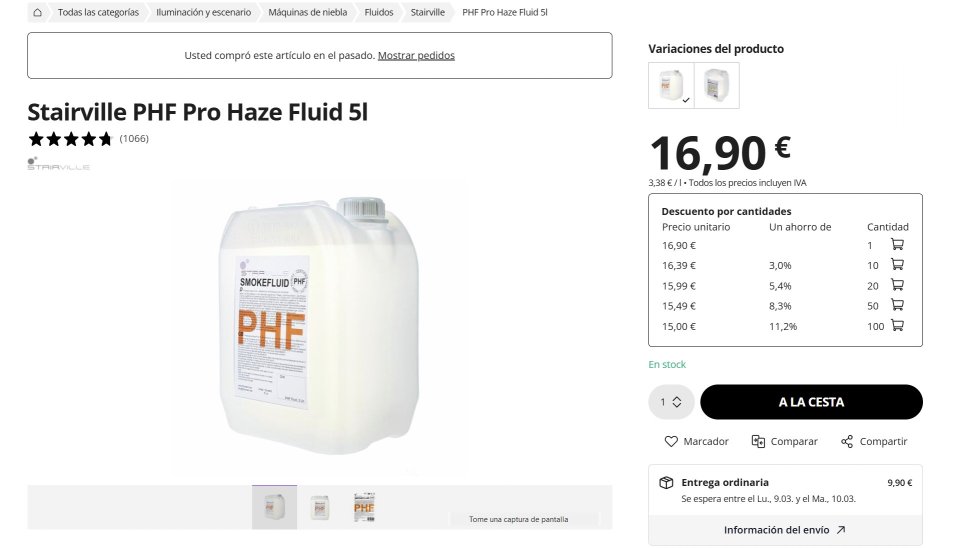Add 10 units via cart icon

(x=897, y=265)
